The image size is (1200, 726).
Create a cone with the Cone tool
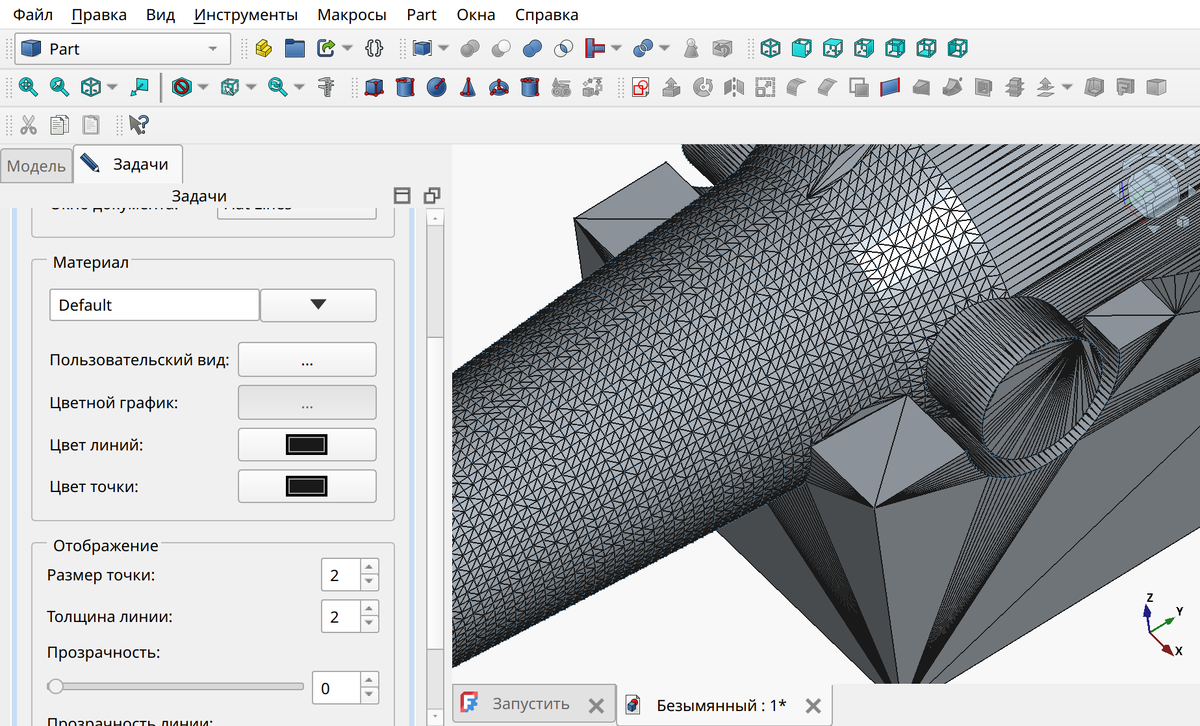pos(466,87)
